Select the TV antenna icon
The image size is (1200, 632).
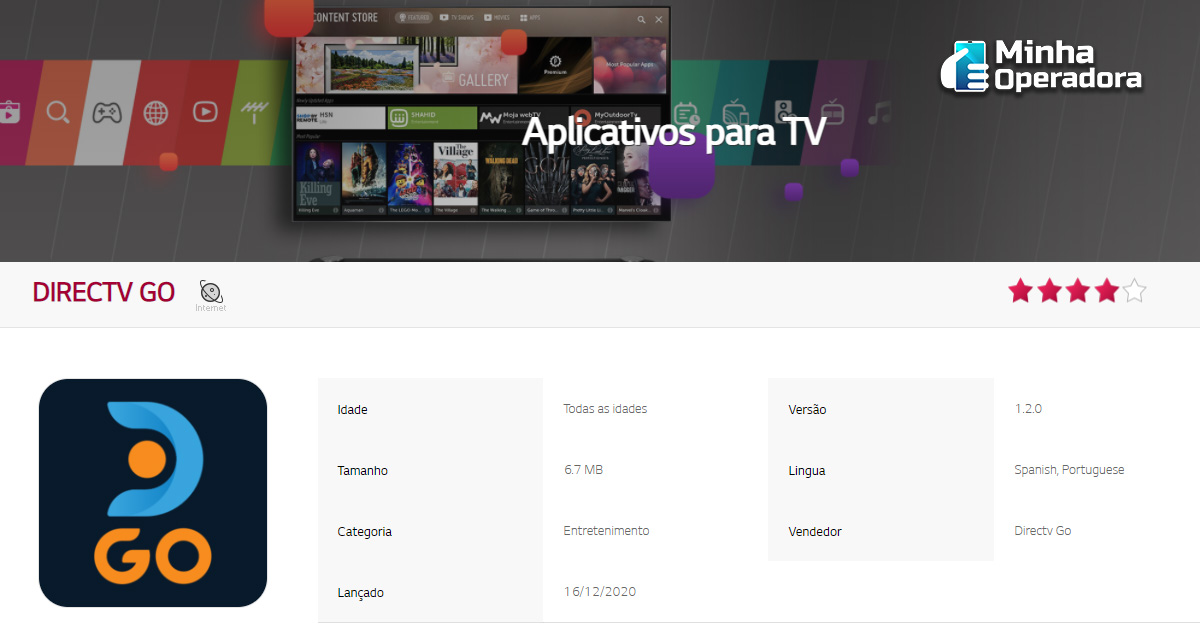click(250, 112)
